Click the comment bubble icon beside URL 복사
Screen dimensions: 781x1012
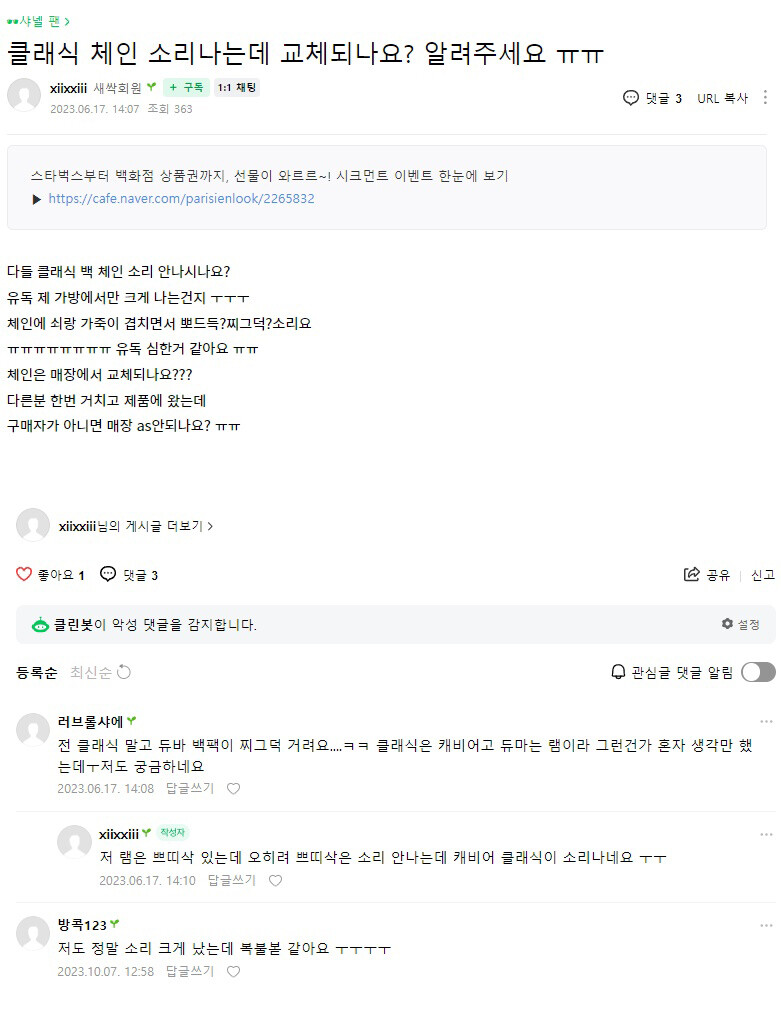click(x=630, y=98)
